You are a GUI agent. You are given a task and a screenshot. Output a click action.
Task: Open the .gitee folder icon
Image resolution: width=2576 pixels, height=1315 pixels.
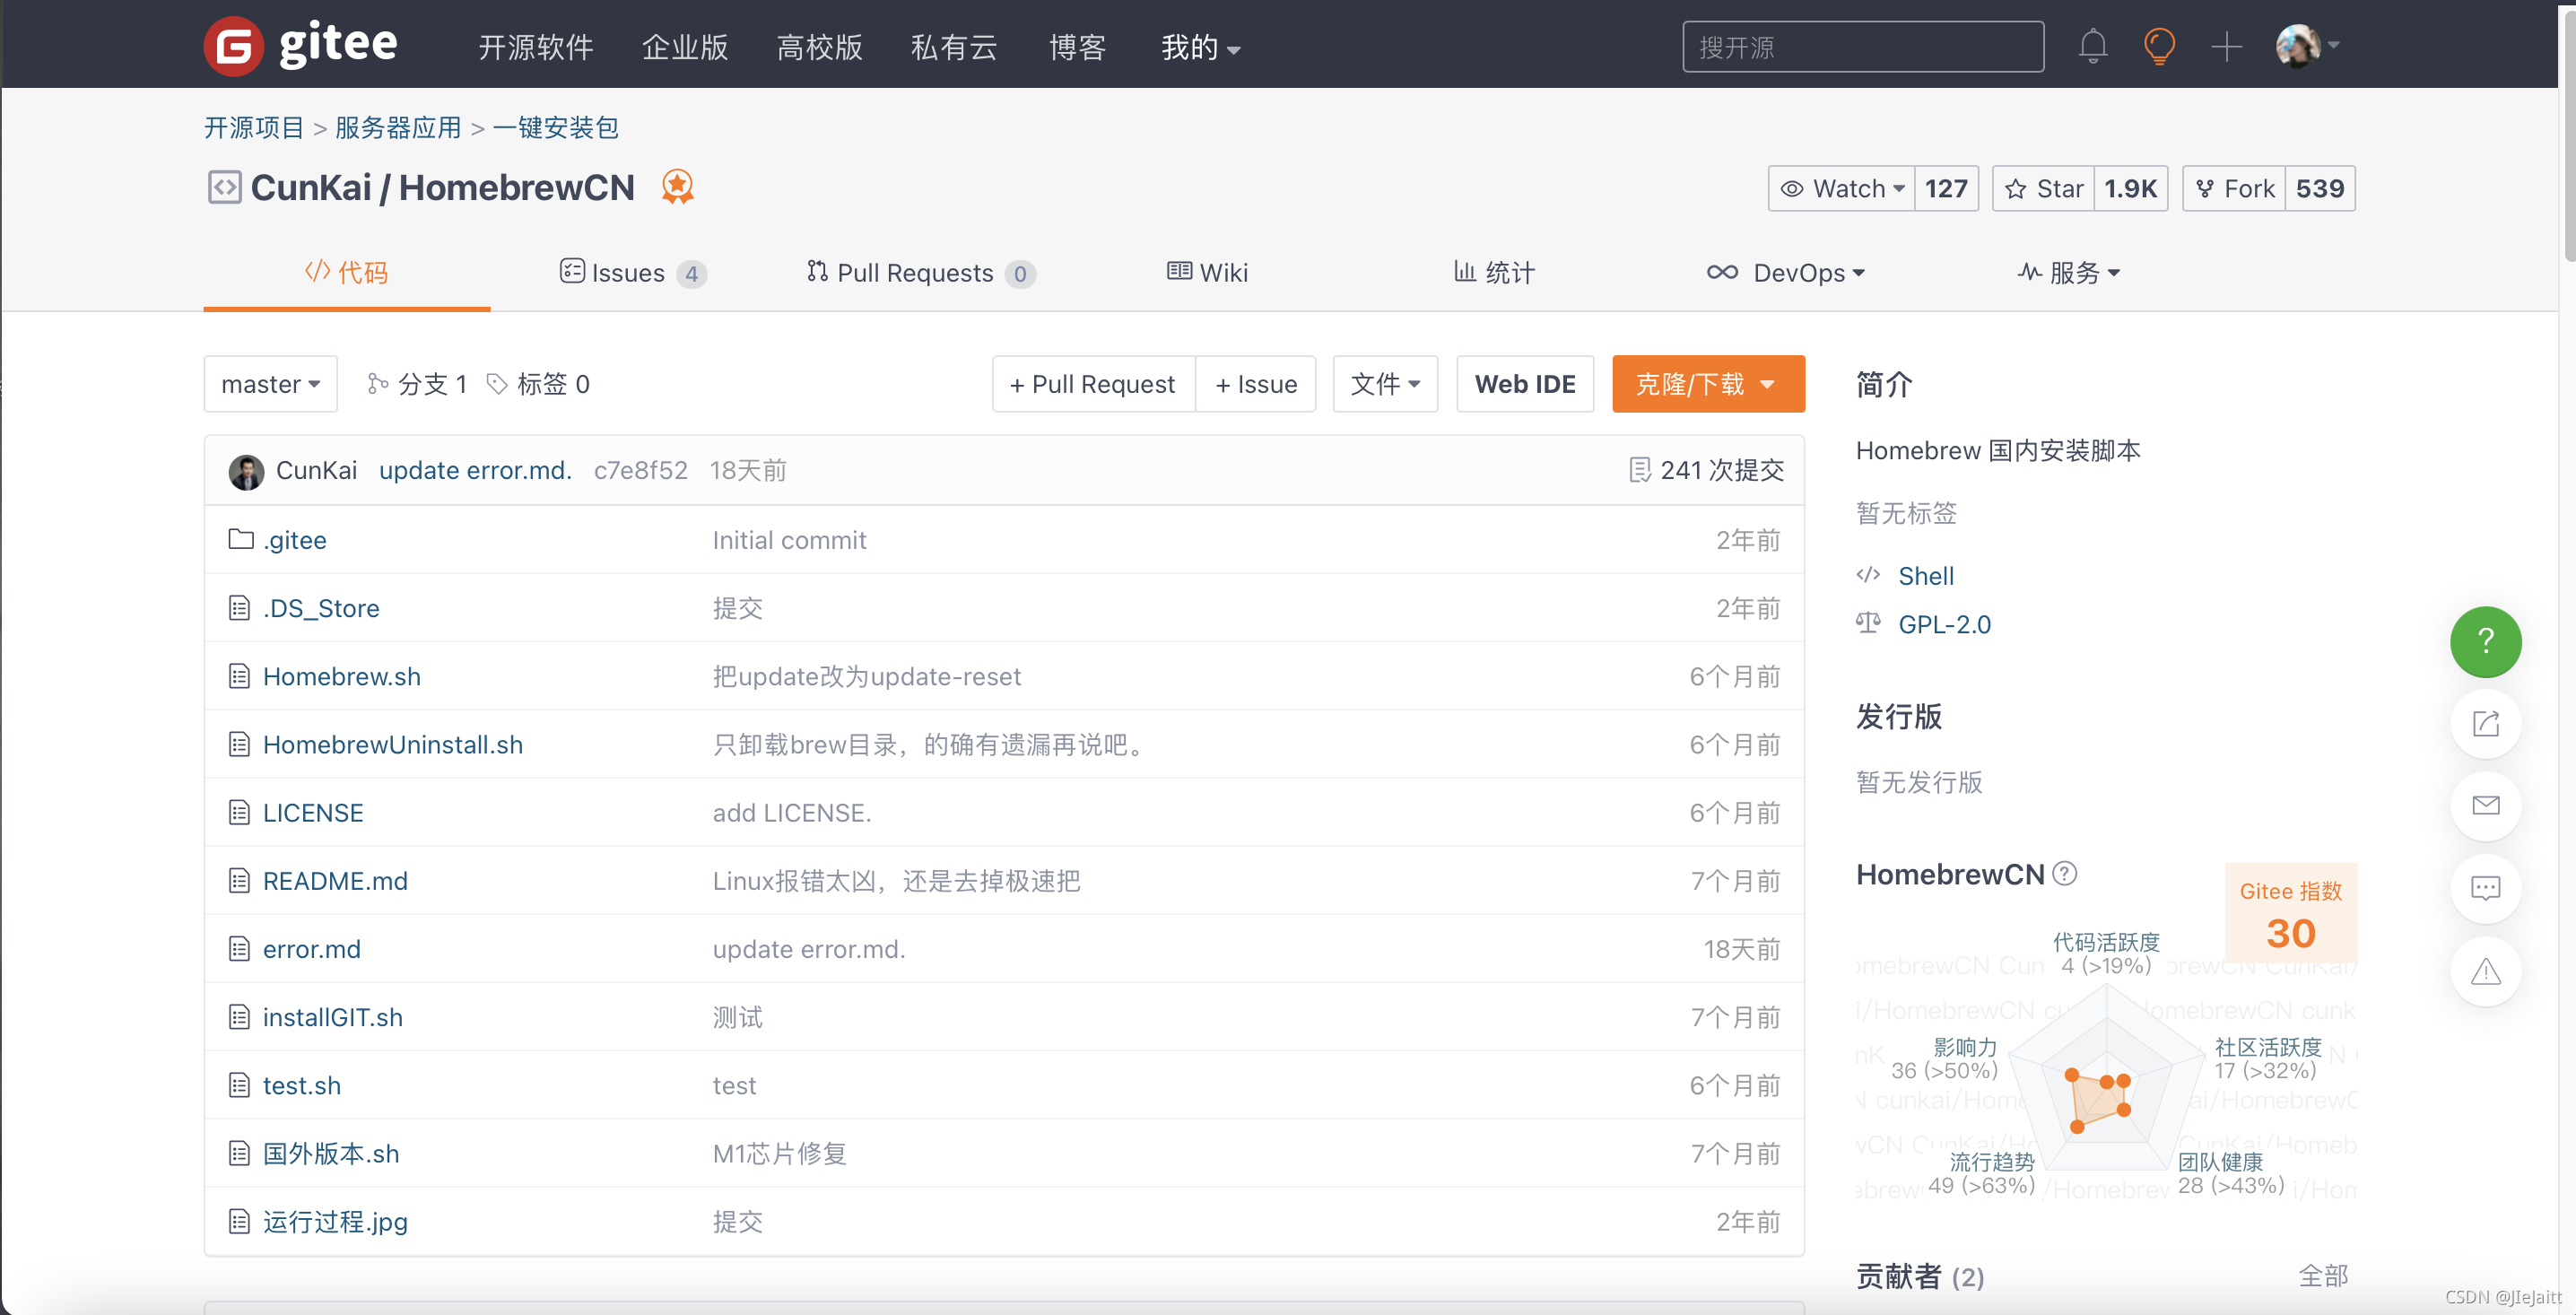pyautogui.click(x=240, y=539)
